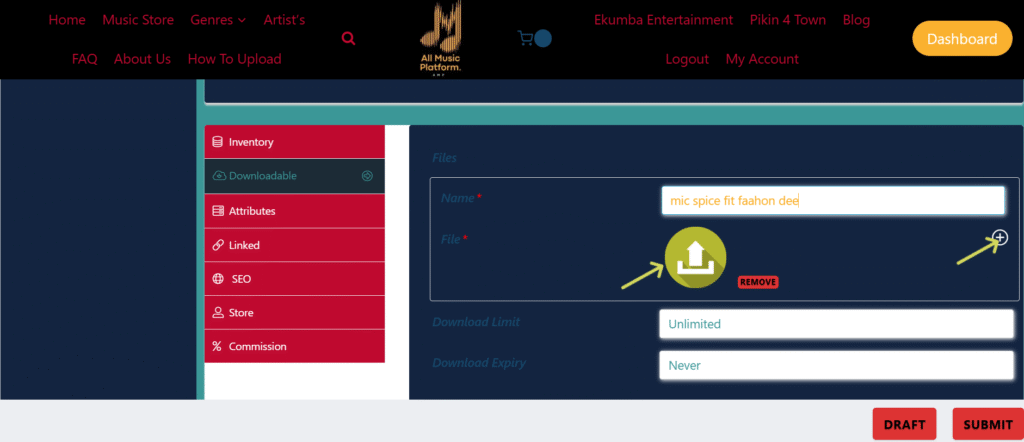Image resolution: width=1024 pixels, height=442 pixels.
Task: Click the yellow file upload icon
Action: 695,256
